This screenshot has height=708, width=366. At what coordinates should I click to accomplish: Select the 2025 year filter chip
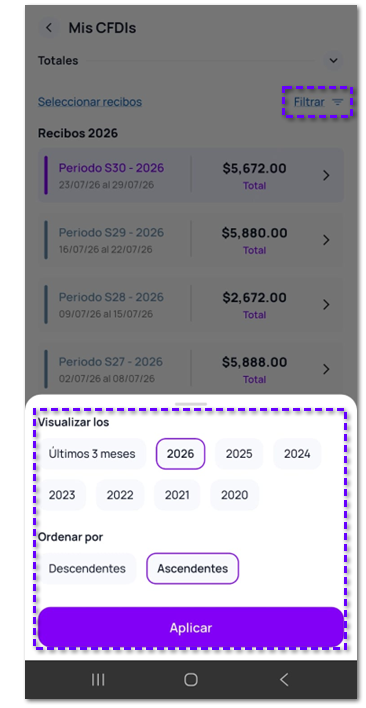click(x=239, y=454)
